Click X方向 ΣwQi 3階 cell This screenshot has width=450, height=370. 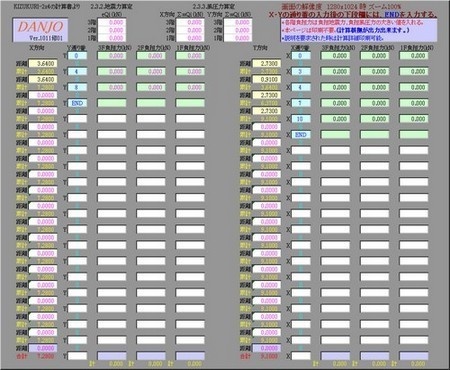click(x=190, y=22)
